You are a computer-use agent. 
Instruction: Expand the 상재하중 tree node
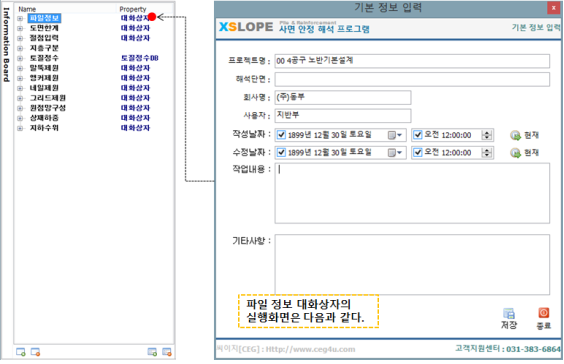tap(20, 118)
